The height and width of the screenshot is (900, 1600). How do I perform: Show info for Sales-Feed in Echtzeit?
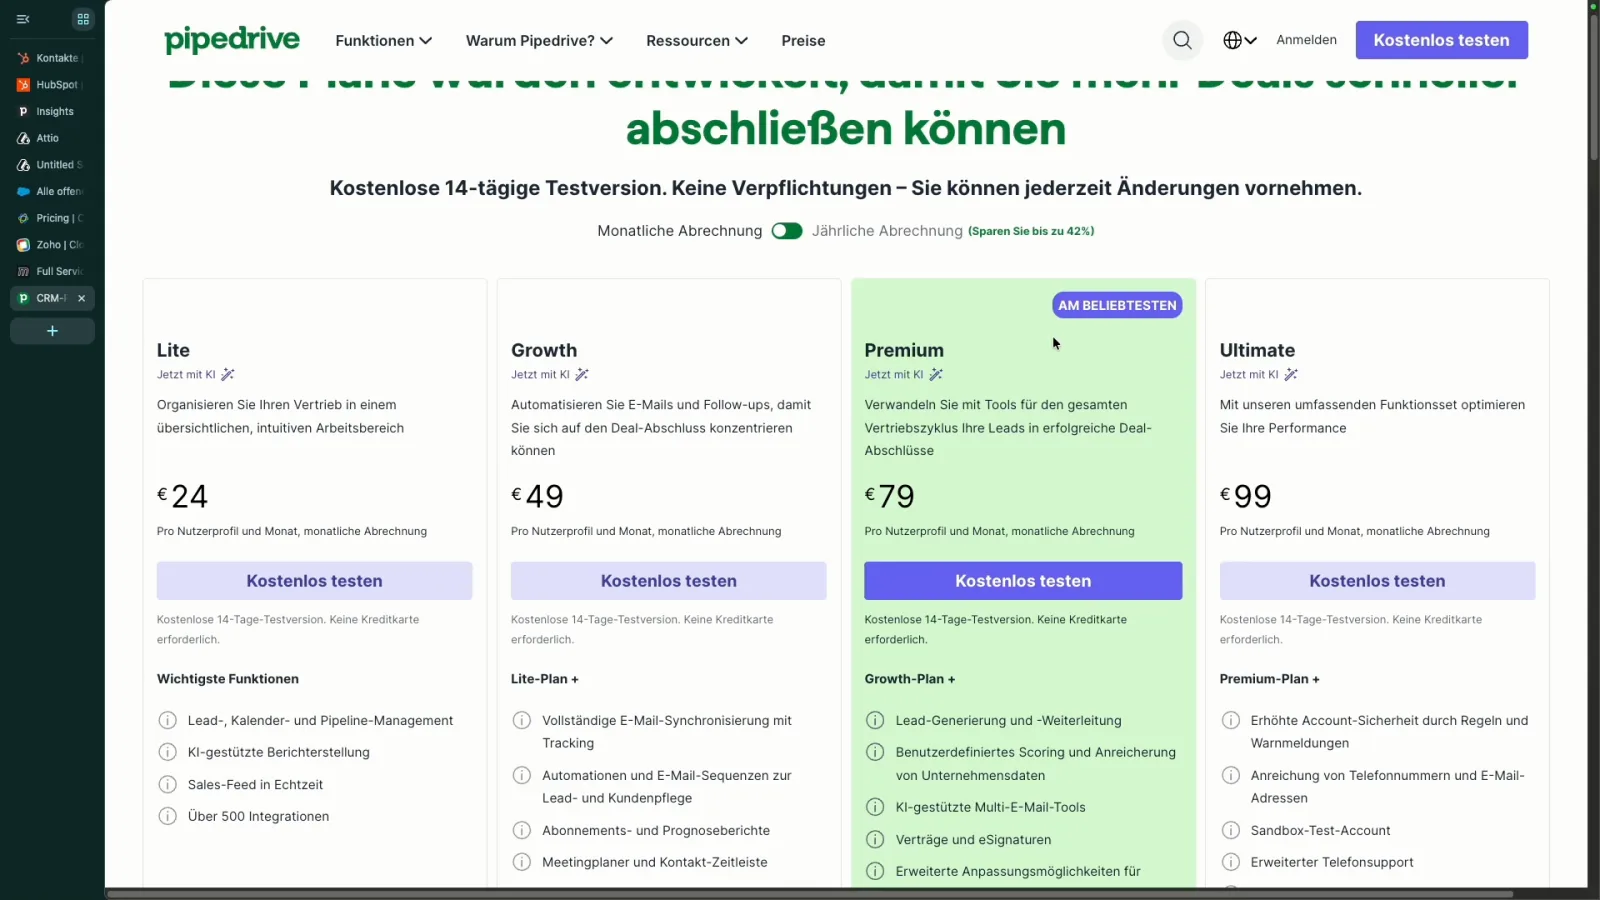tap(168, 784)
